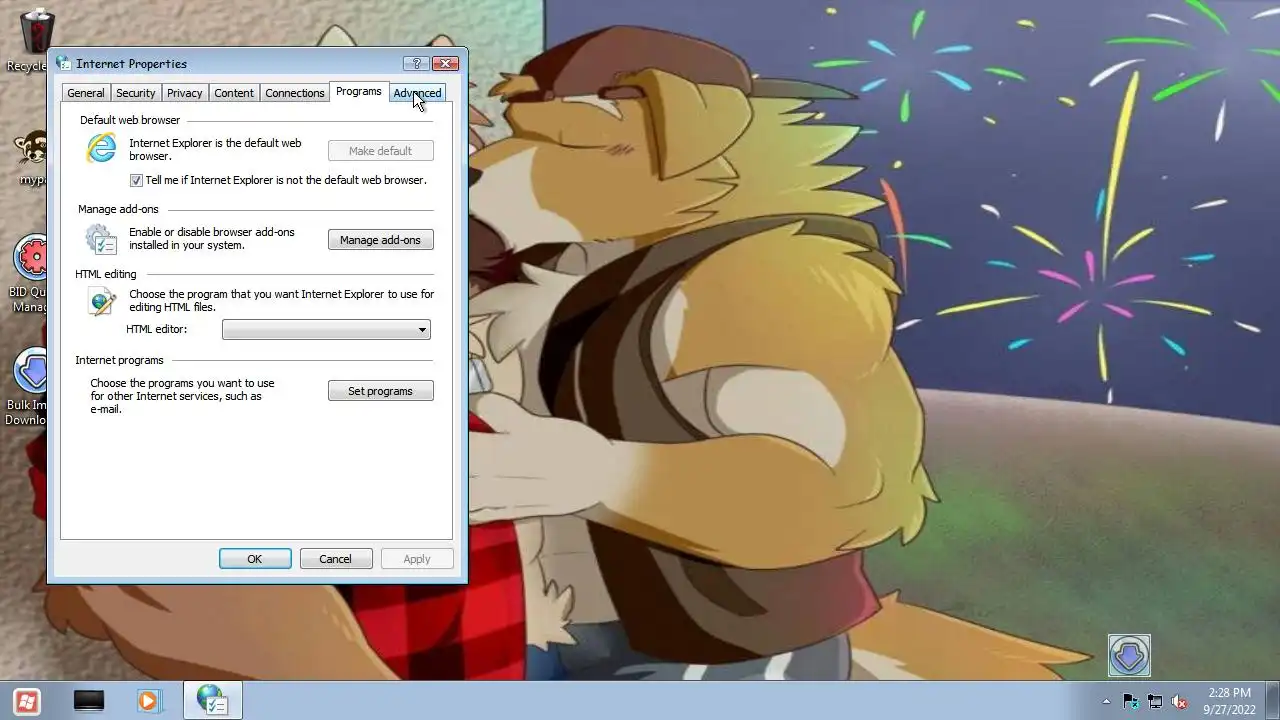
Task: Select the Internet Properties taskbar button
Action: [212, 701]
